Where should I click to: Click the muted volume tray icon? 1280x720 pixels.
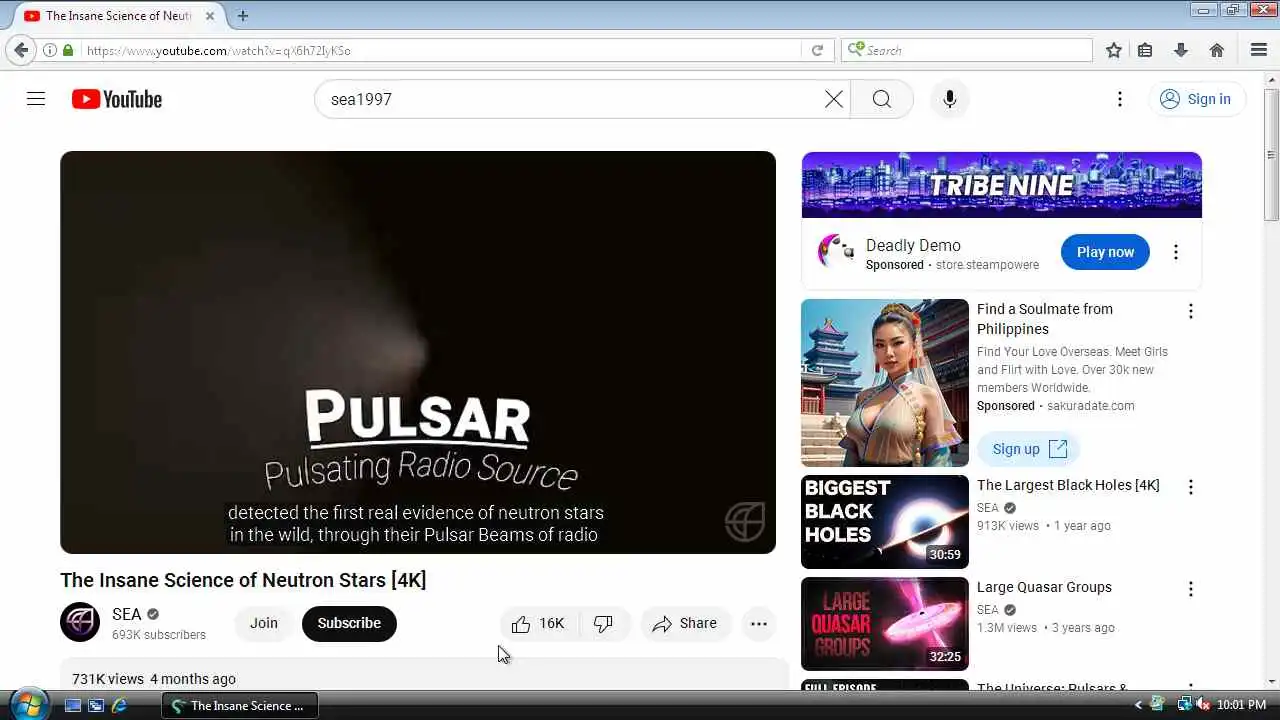tap(1202, 705)
